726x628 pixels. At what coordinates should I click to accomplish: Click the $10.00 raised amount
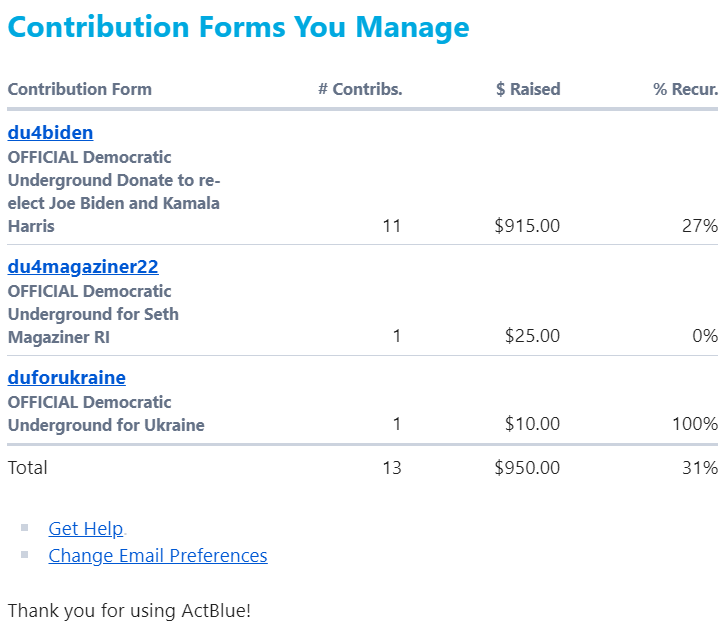tap(532, 425)
